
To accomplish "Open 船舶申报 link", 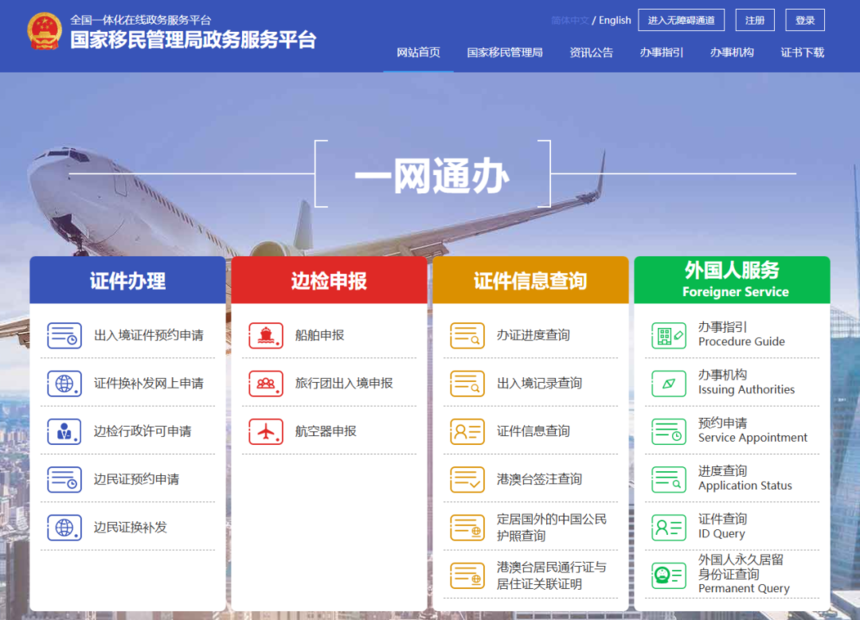I will pos(320,335).
